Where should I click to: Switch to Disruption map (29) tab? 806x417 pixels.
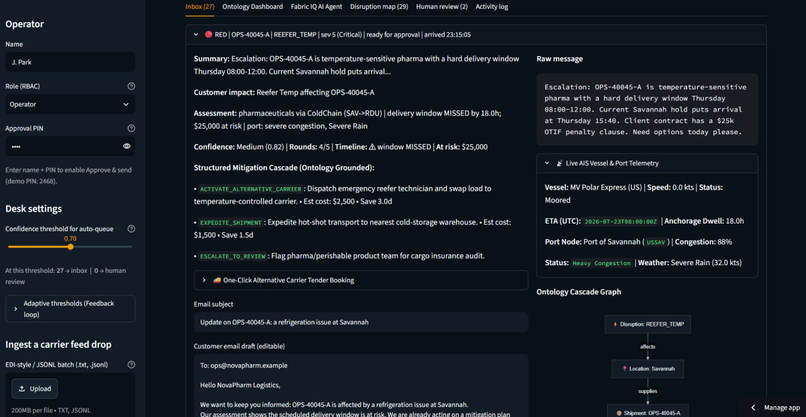coord(379,7)
